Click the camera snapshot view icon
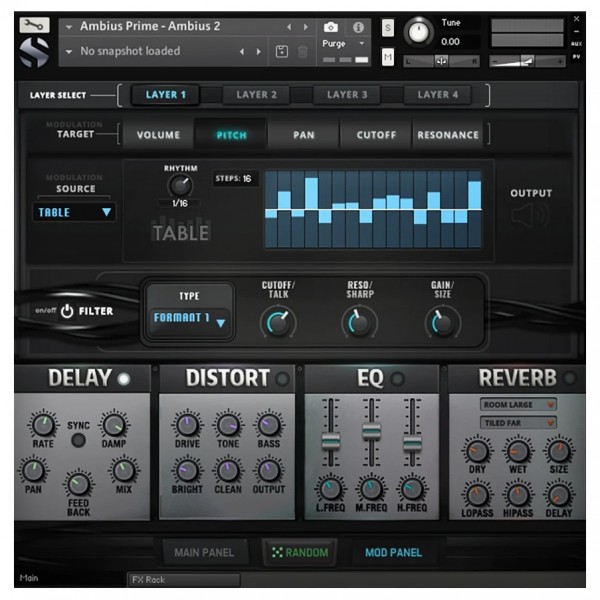Image resolution: width=600 pixels, height=600 pixels. [331, 27]
